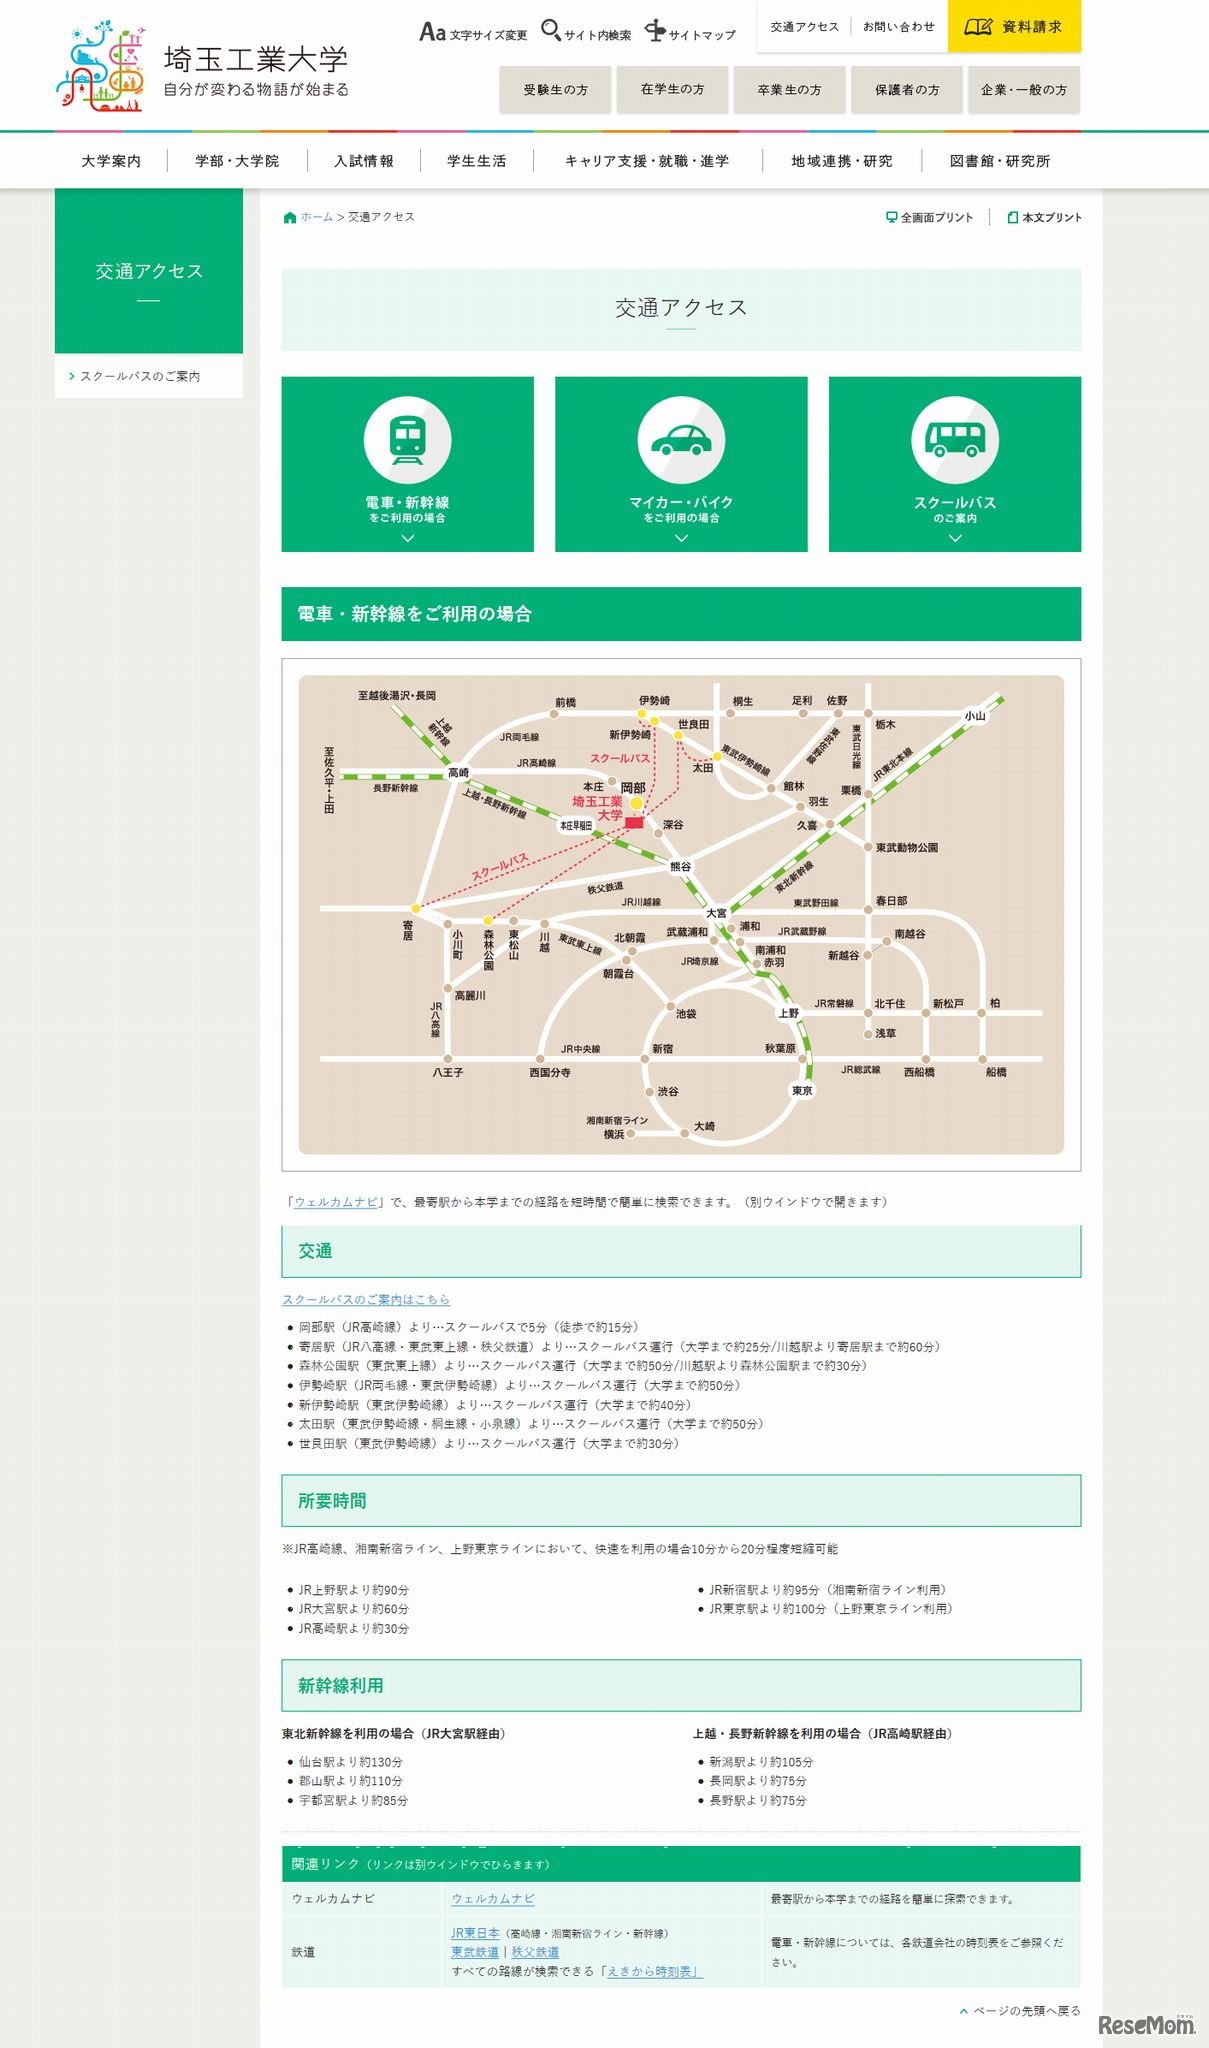Open site search via magnifier icon

point(550,30)
